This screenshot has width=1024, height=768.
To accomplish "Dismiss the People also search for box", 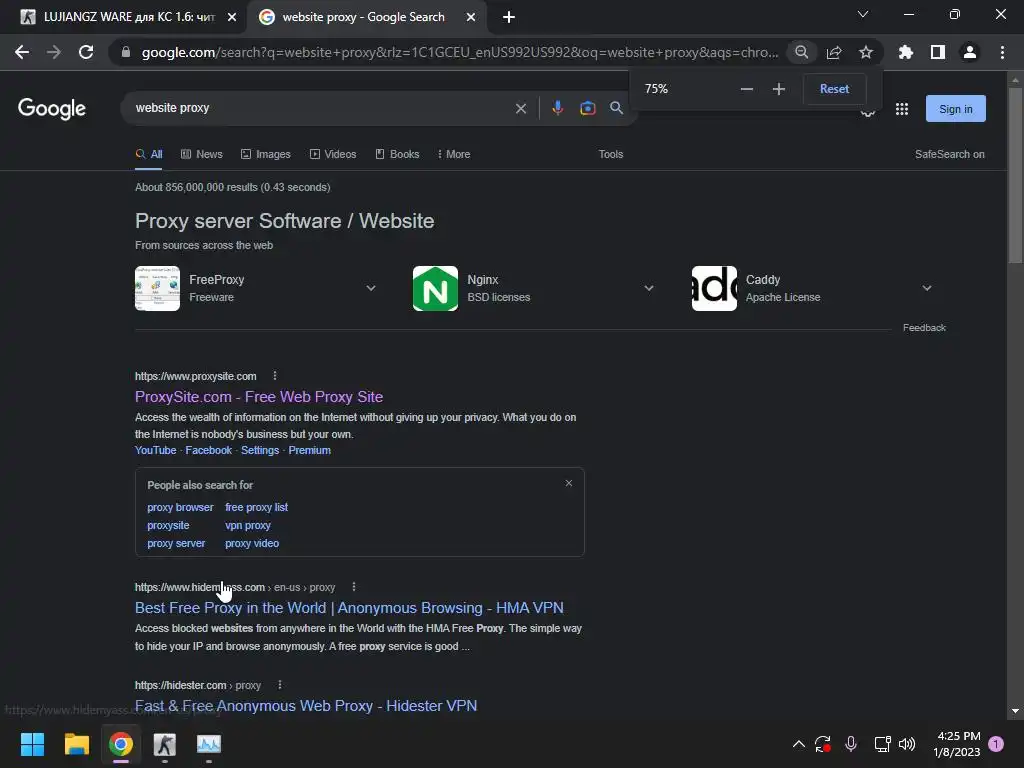I will tap(569, 483).
